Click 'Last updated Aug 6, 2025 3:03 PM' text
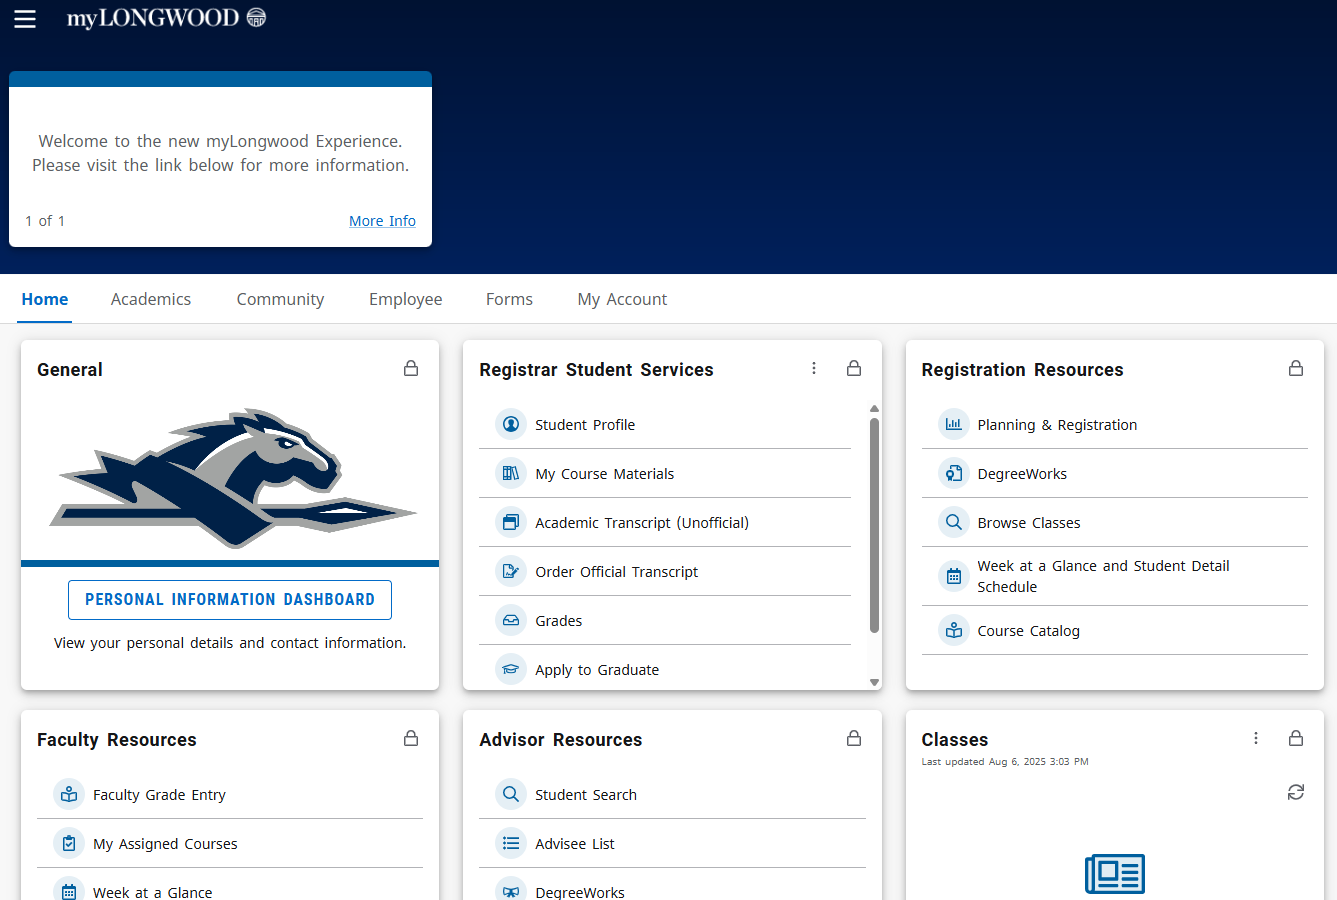Image resolution: width=1337 pixels, height=900 pixels. 1005,762
